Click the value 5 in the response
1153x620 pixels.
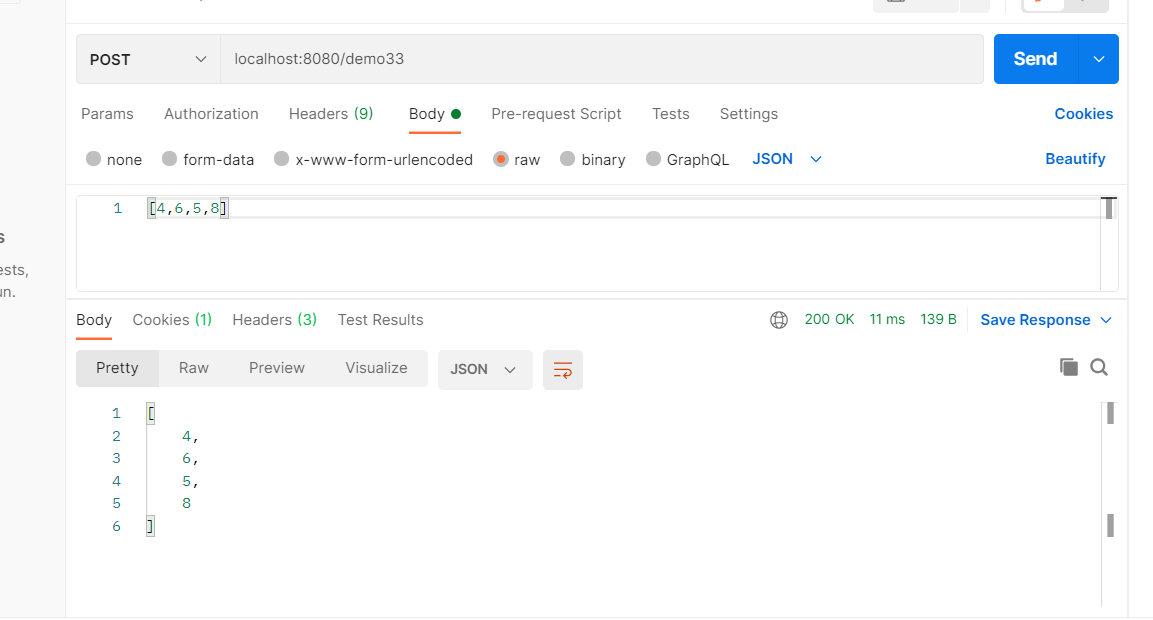click(186, 481)
